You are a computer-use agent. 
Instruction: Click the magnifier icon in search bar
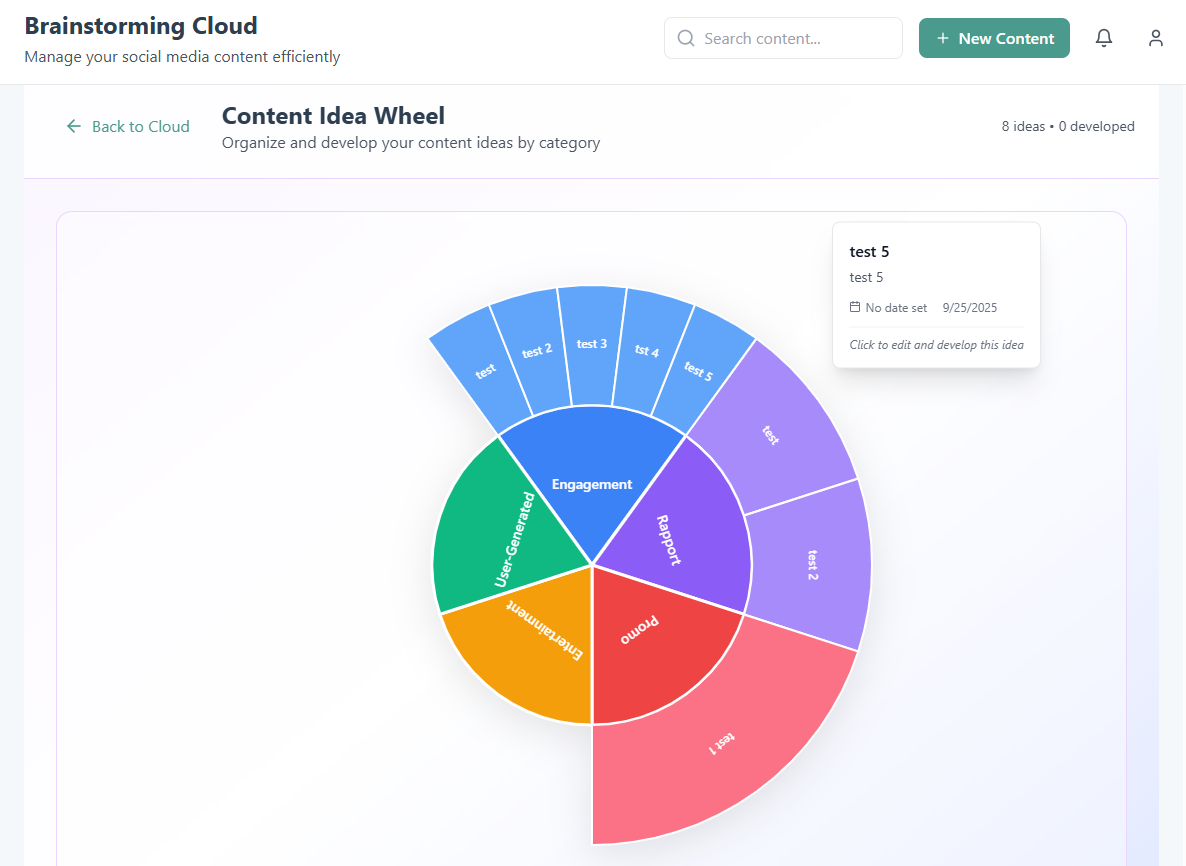(x=686, y=37)
